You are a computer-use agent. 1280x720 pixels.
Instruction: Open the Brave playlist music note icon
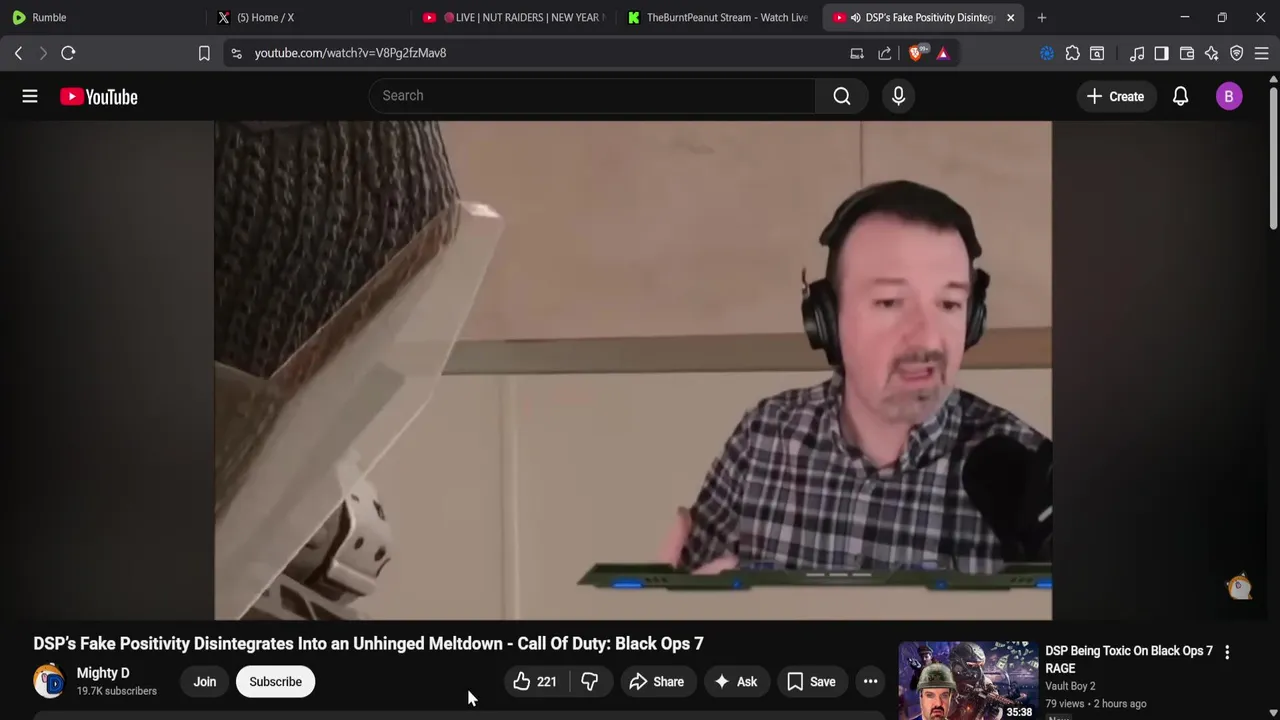[1137, 53]
